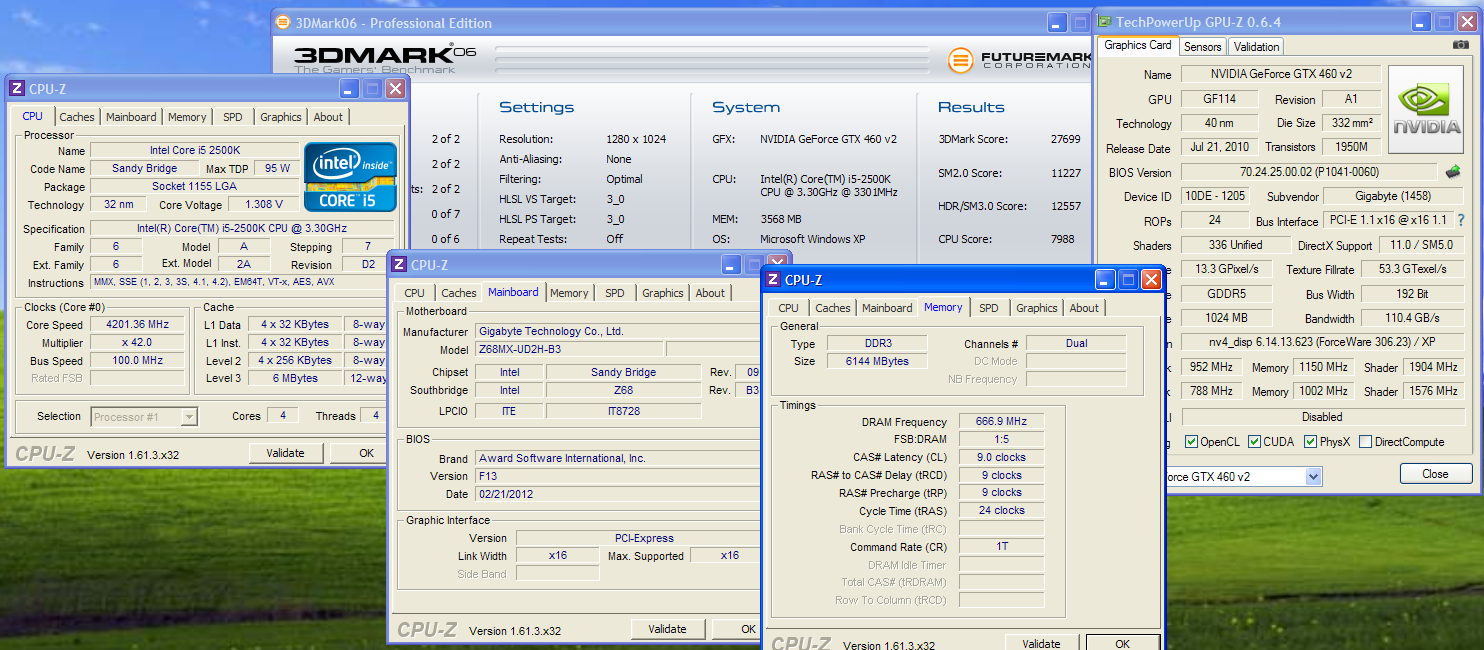Click Validate in the CPU-Z Memory window
The image size is (1484, 650).
[x=1041, y=643]
